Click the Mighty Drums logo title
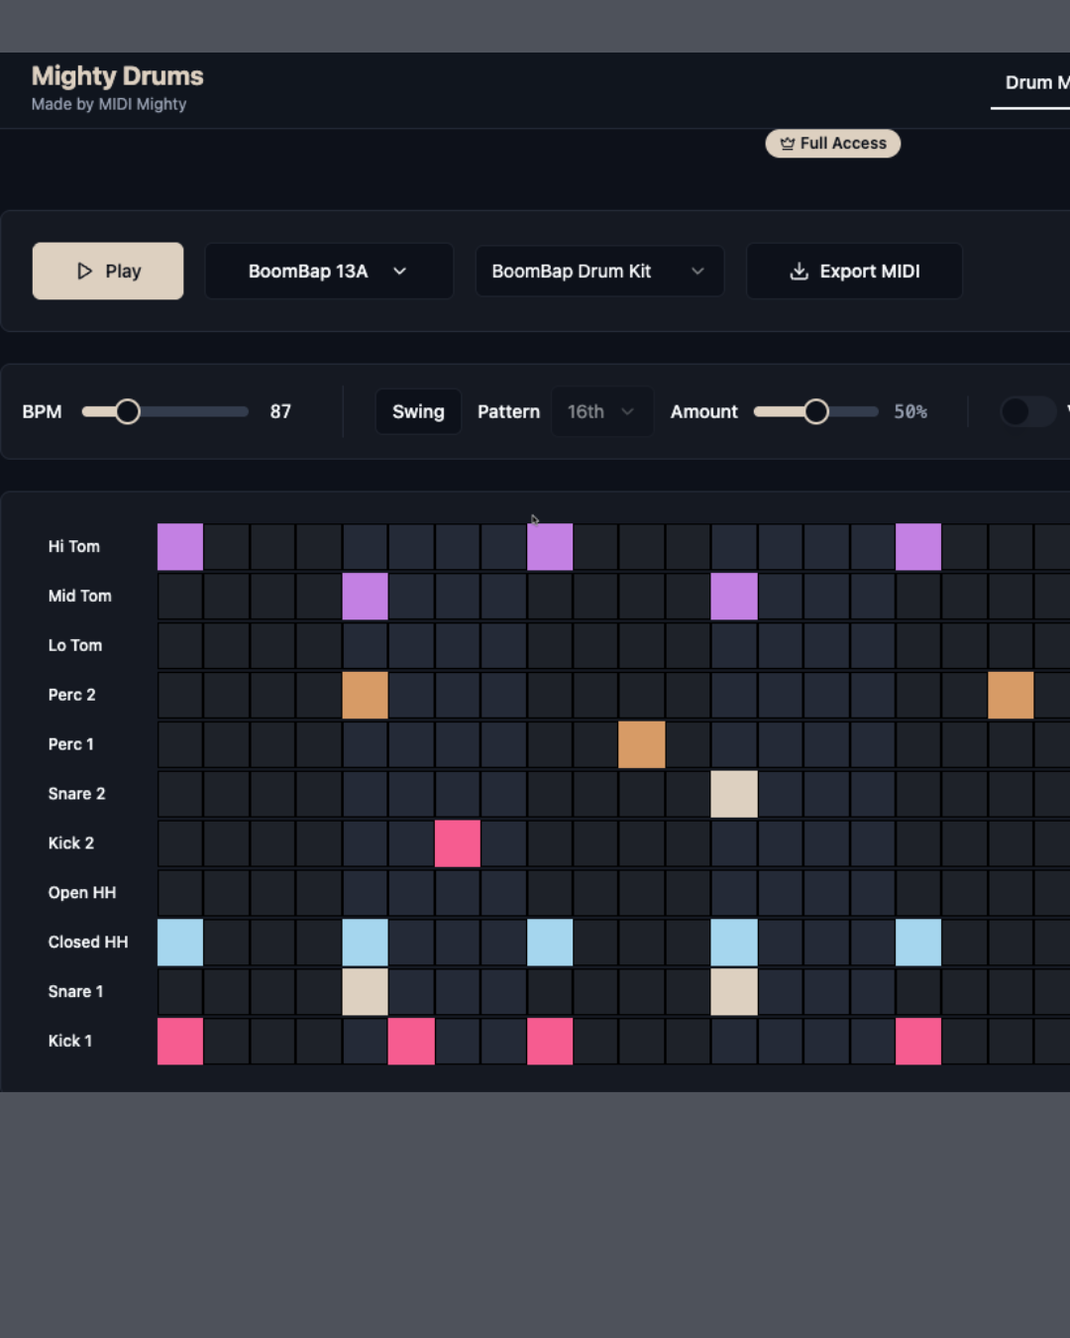The width and height of the screenshot is (1070, 1338). [117, 76]
